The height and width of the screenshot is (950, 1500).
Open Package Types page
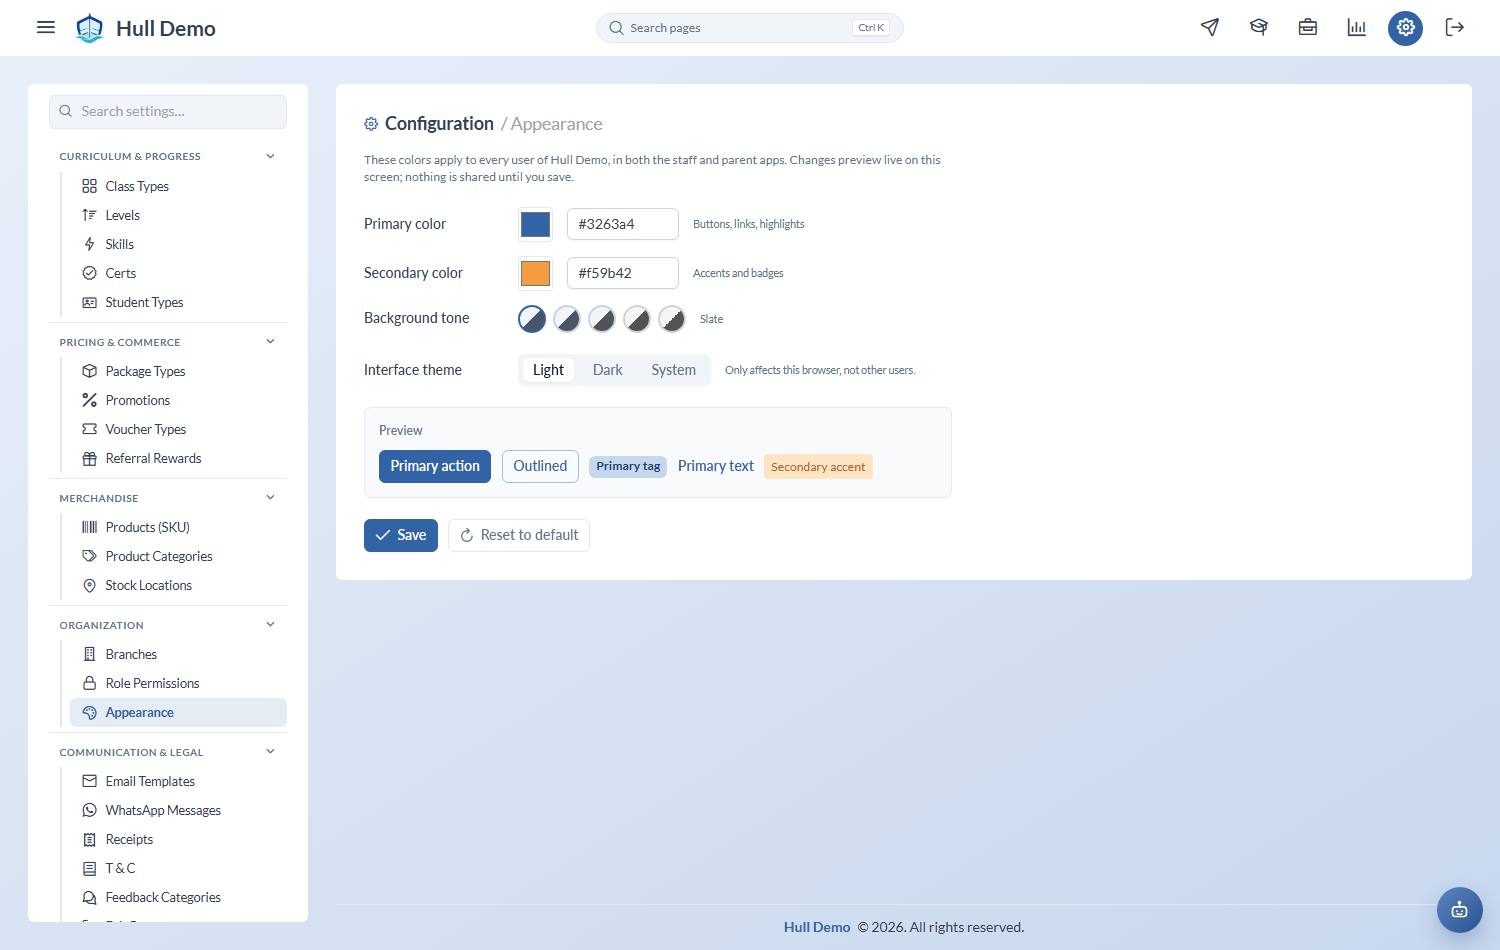(178, 371)
